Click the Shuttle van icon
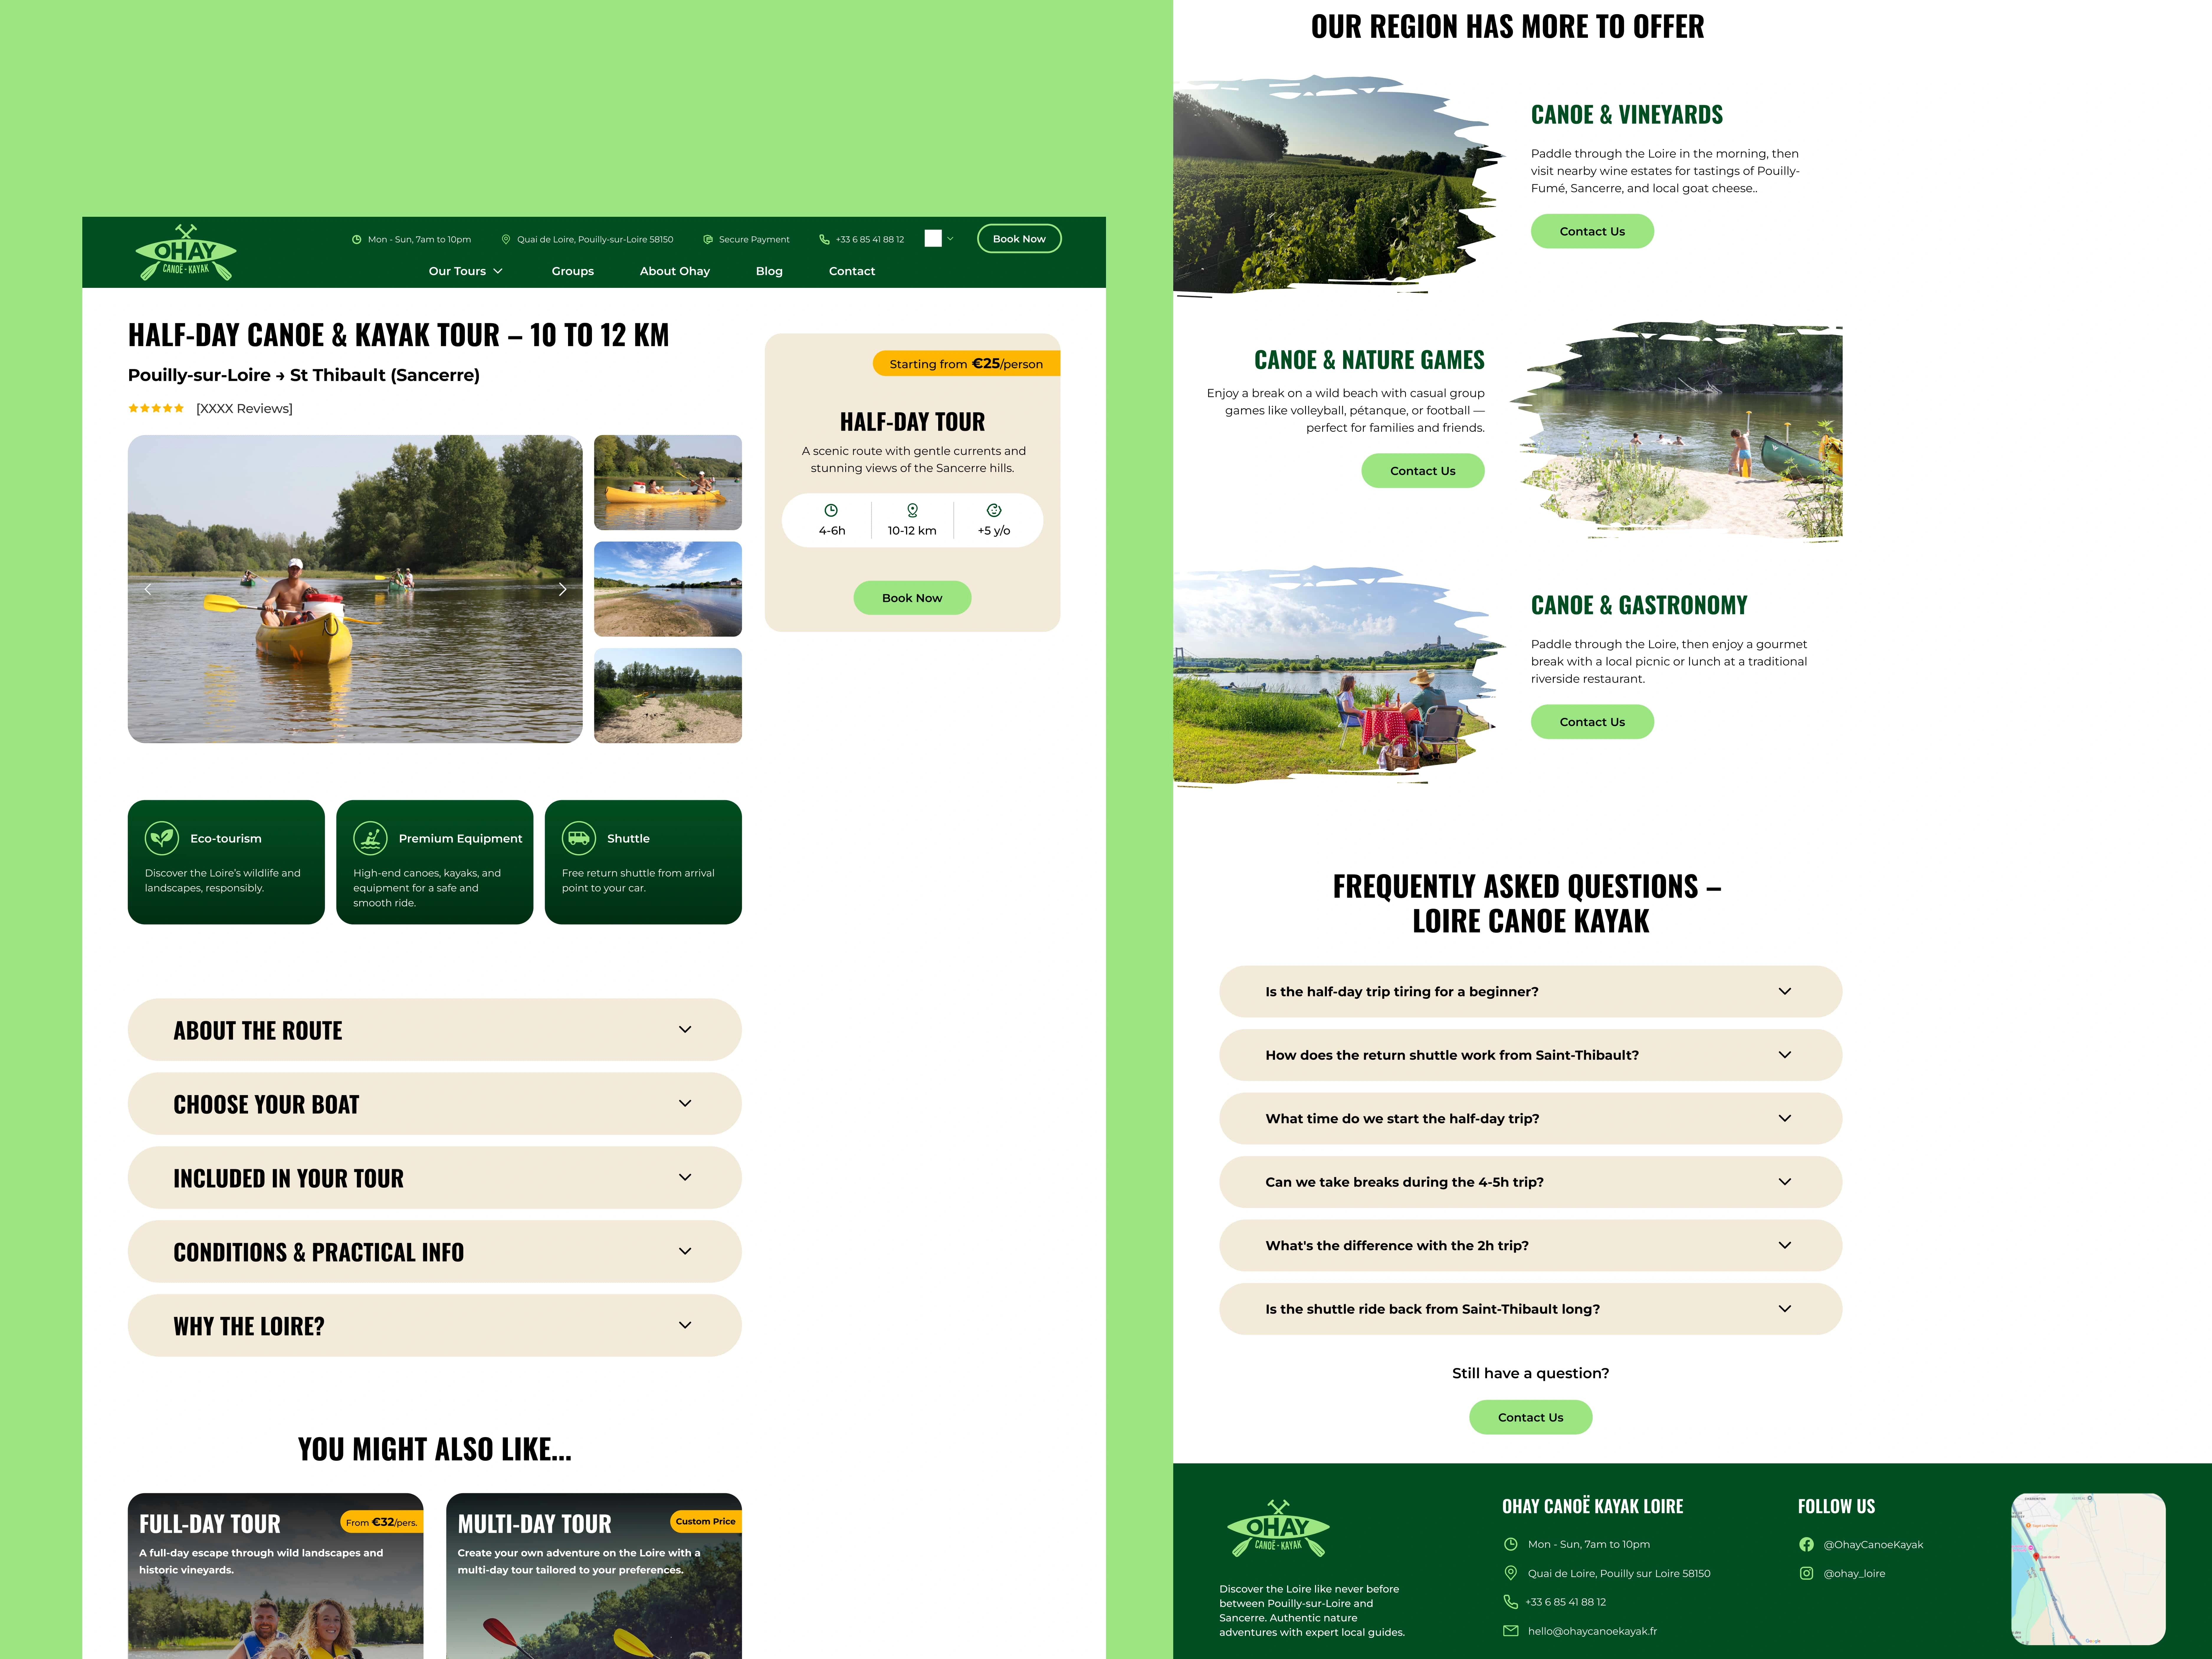The height and width of the screenshot is (1659, 2212). click(579, 838)
